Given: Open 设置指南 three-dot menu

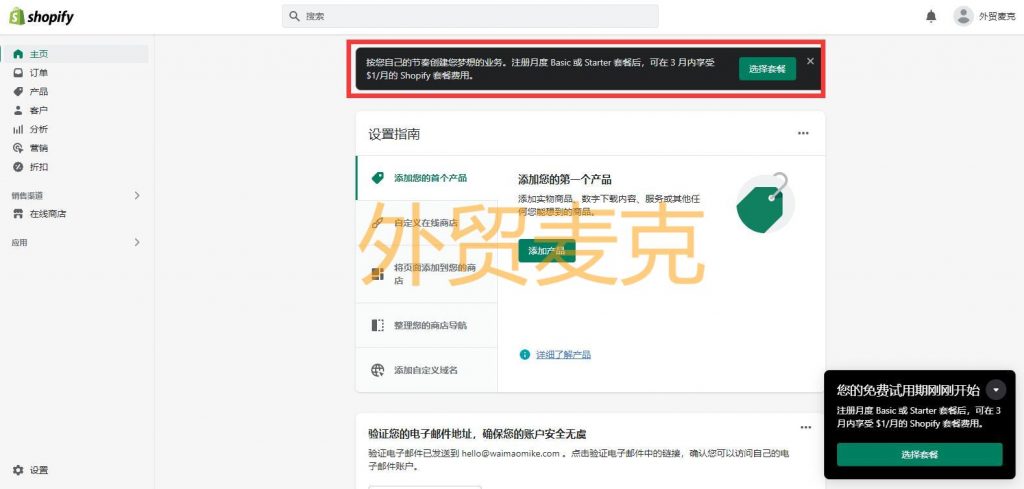Looking at the screenshot, I should pyautogui.click(x=803, y=133).
